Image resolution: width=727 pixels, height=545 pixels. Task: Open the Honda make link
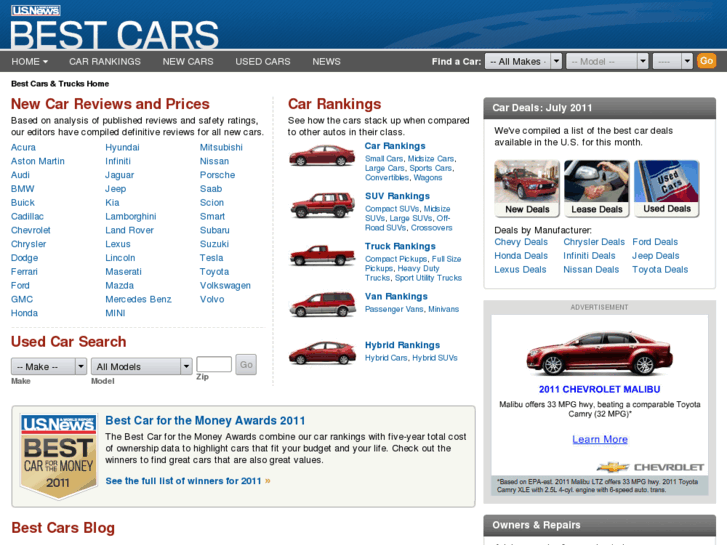coord(24,313)
